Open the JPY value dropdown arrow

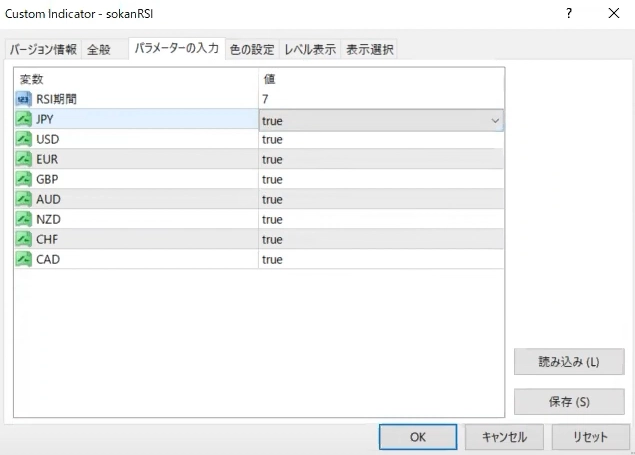(495, 121)
